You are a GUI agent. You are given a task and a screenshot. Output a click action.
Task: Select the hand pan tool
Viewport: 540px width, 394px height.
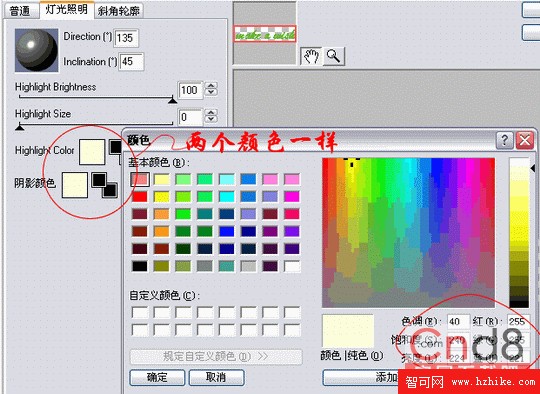click(x=312, y=56)
